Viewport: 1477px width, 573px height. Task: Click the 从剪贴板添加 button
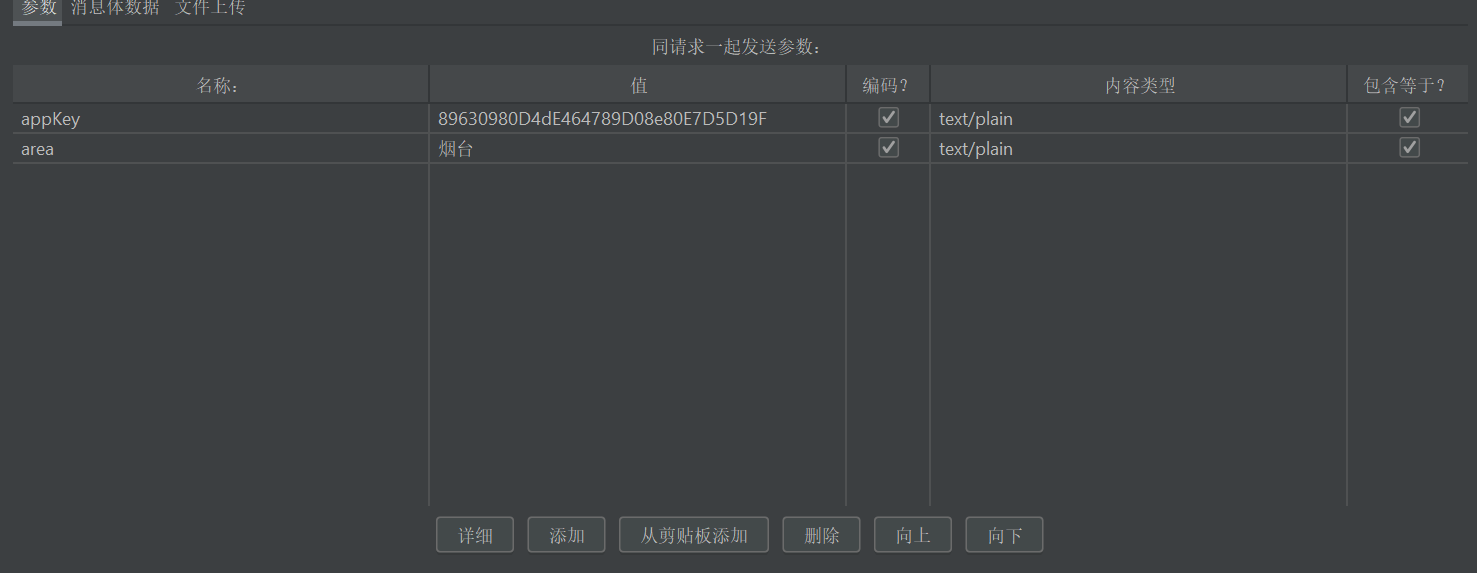(694, 535)
